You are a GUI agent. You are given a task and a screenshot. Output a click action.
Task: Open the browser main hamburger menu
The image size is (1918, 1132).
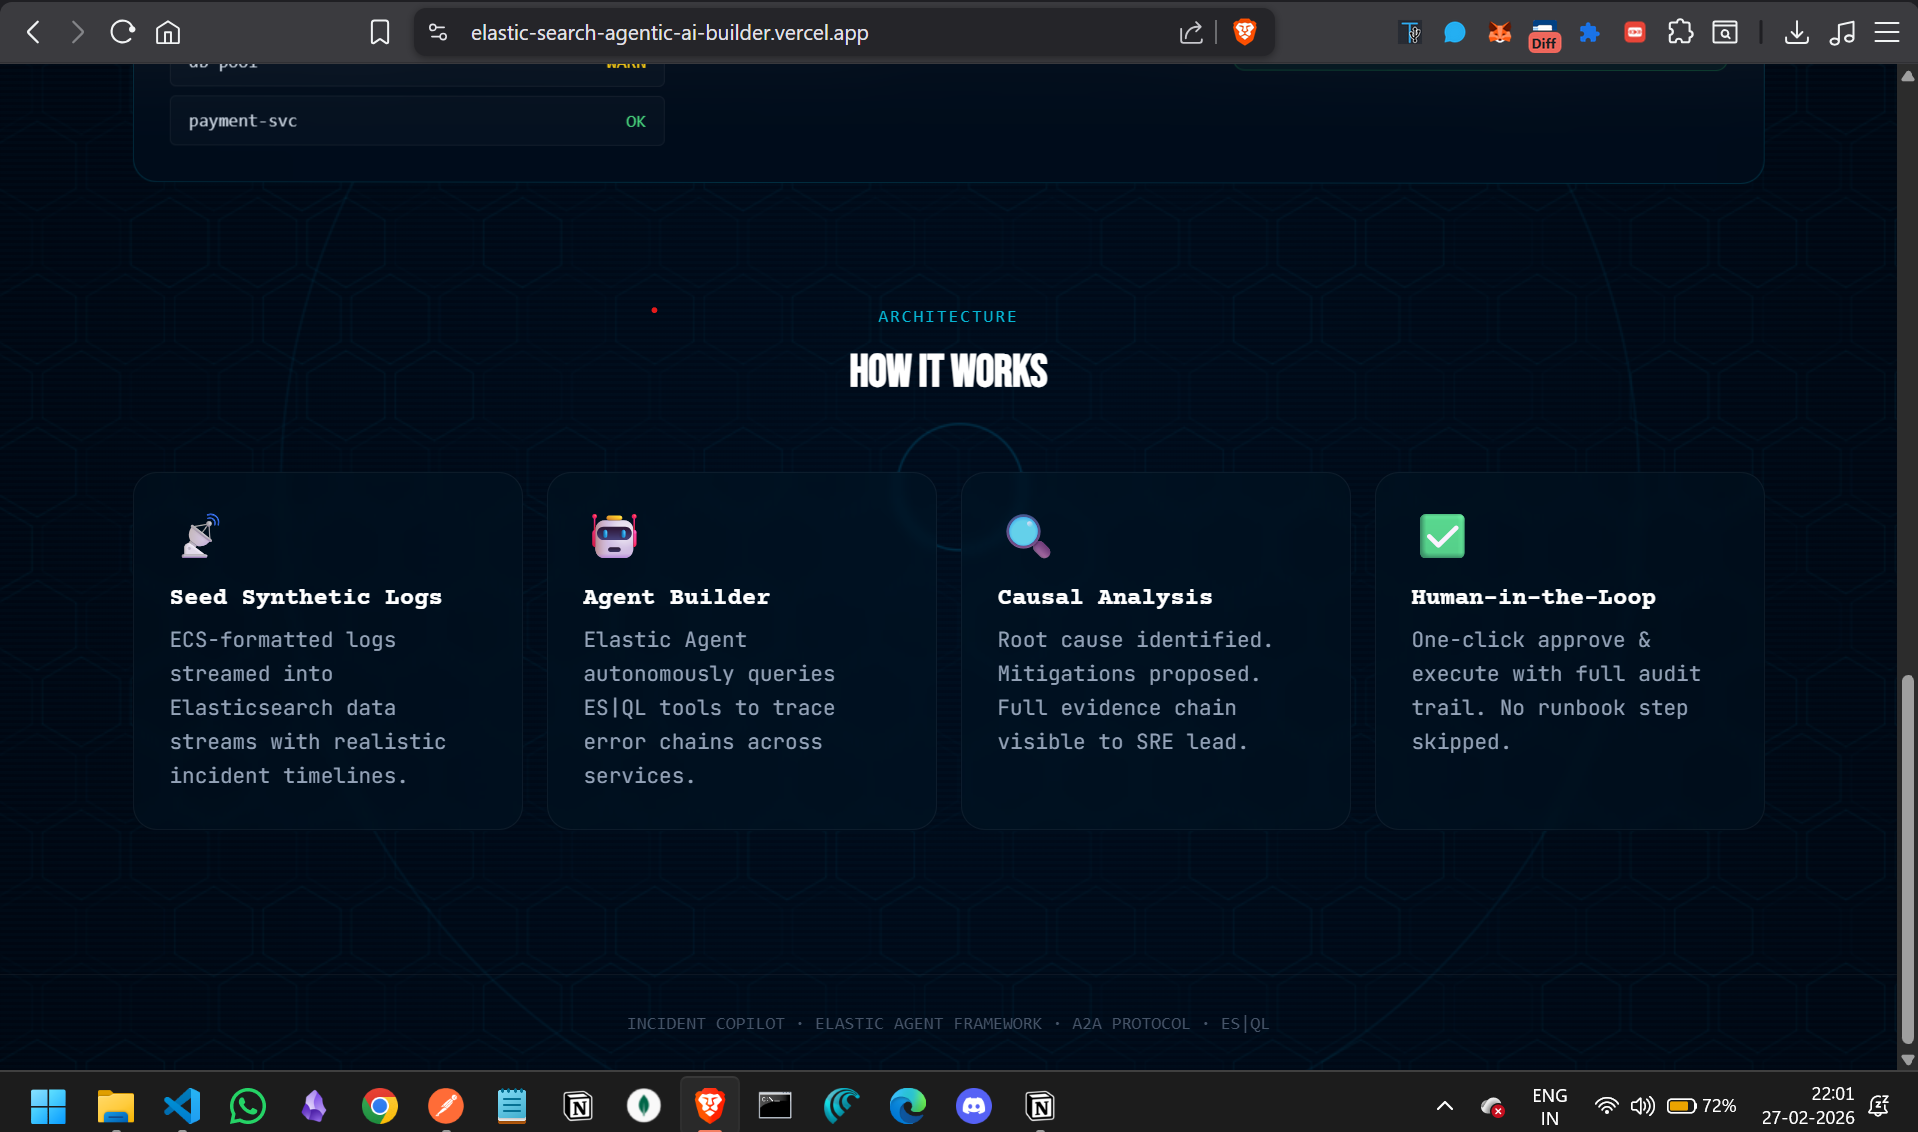(x=1887, y=32)
